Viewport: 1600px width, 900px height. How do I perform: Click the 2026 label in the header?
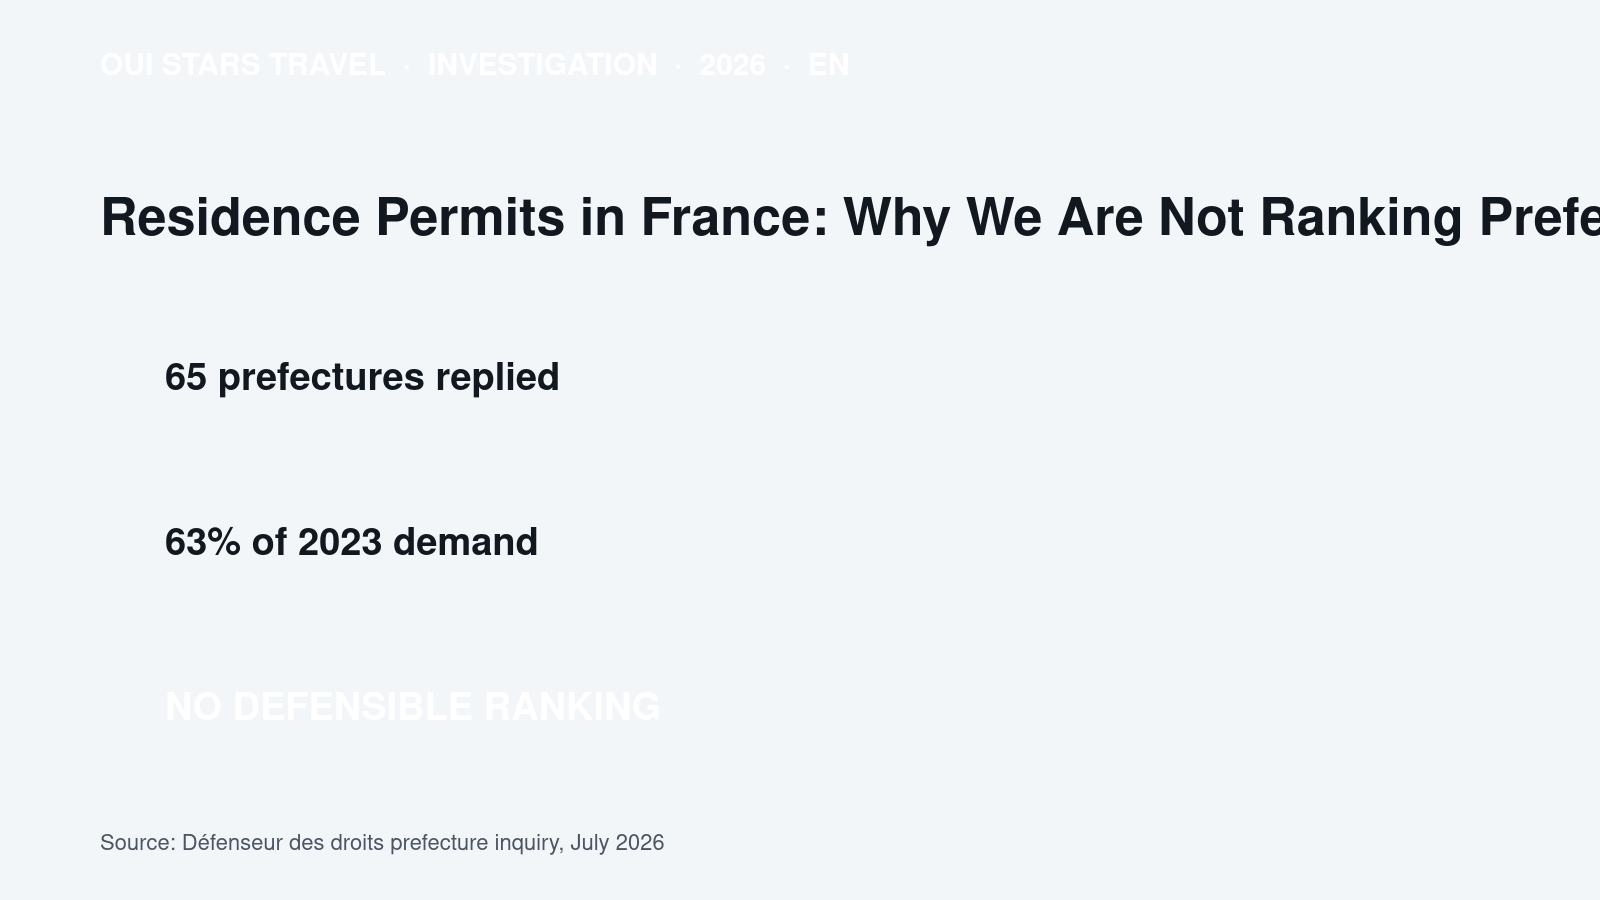pyautogui.click(x=732, y=65)
